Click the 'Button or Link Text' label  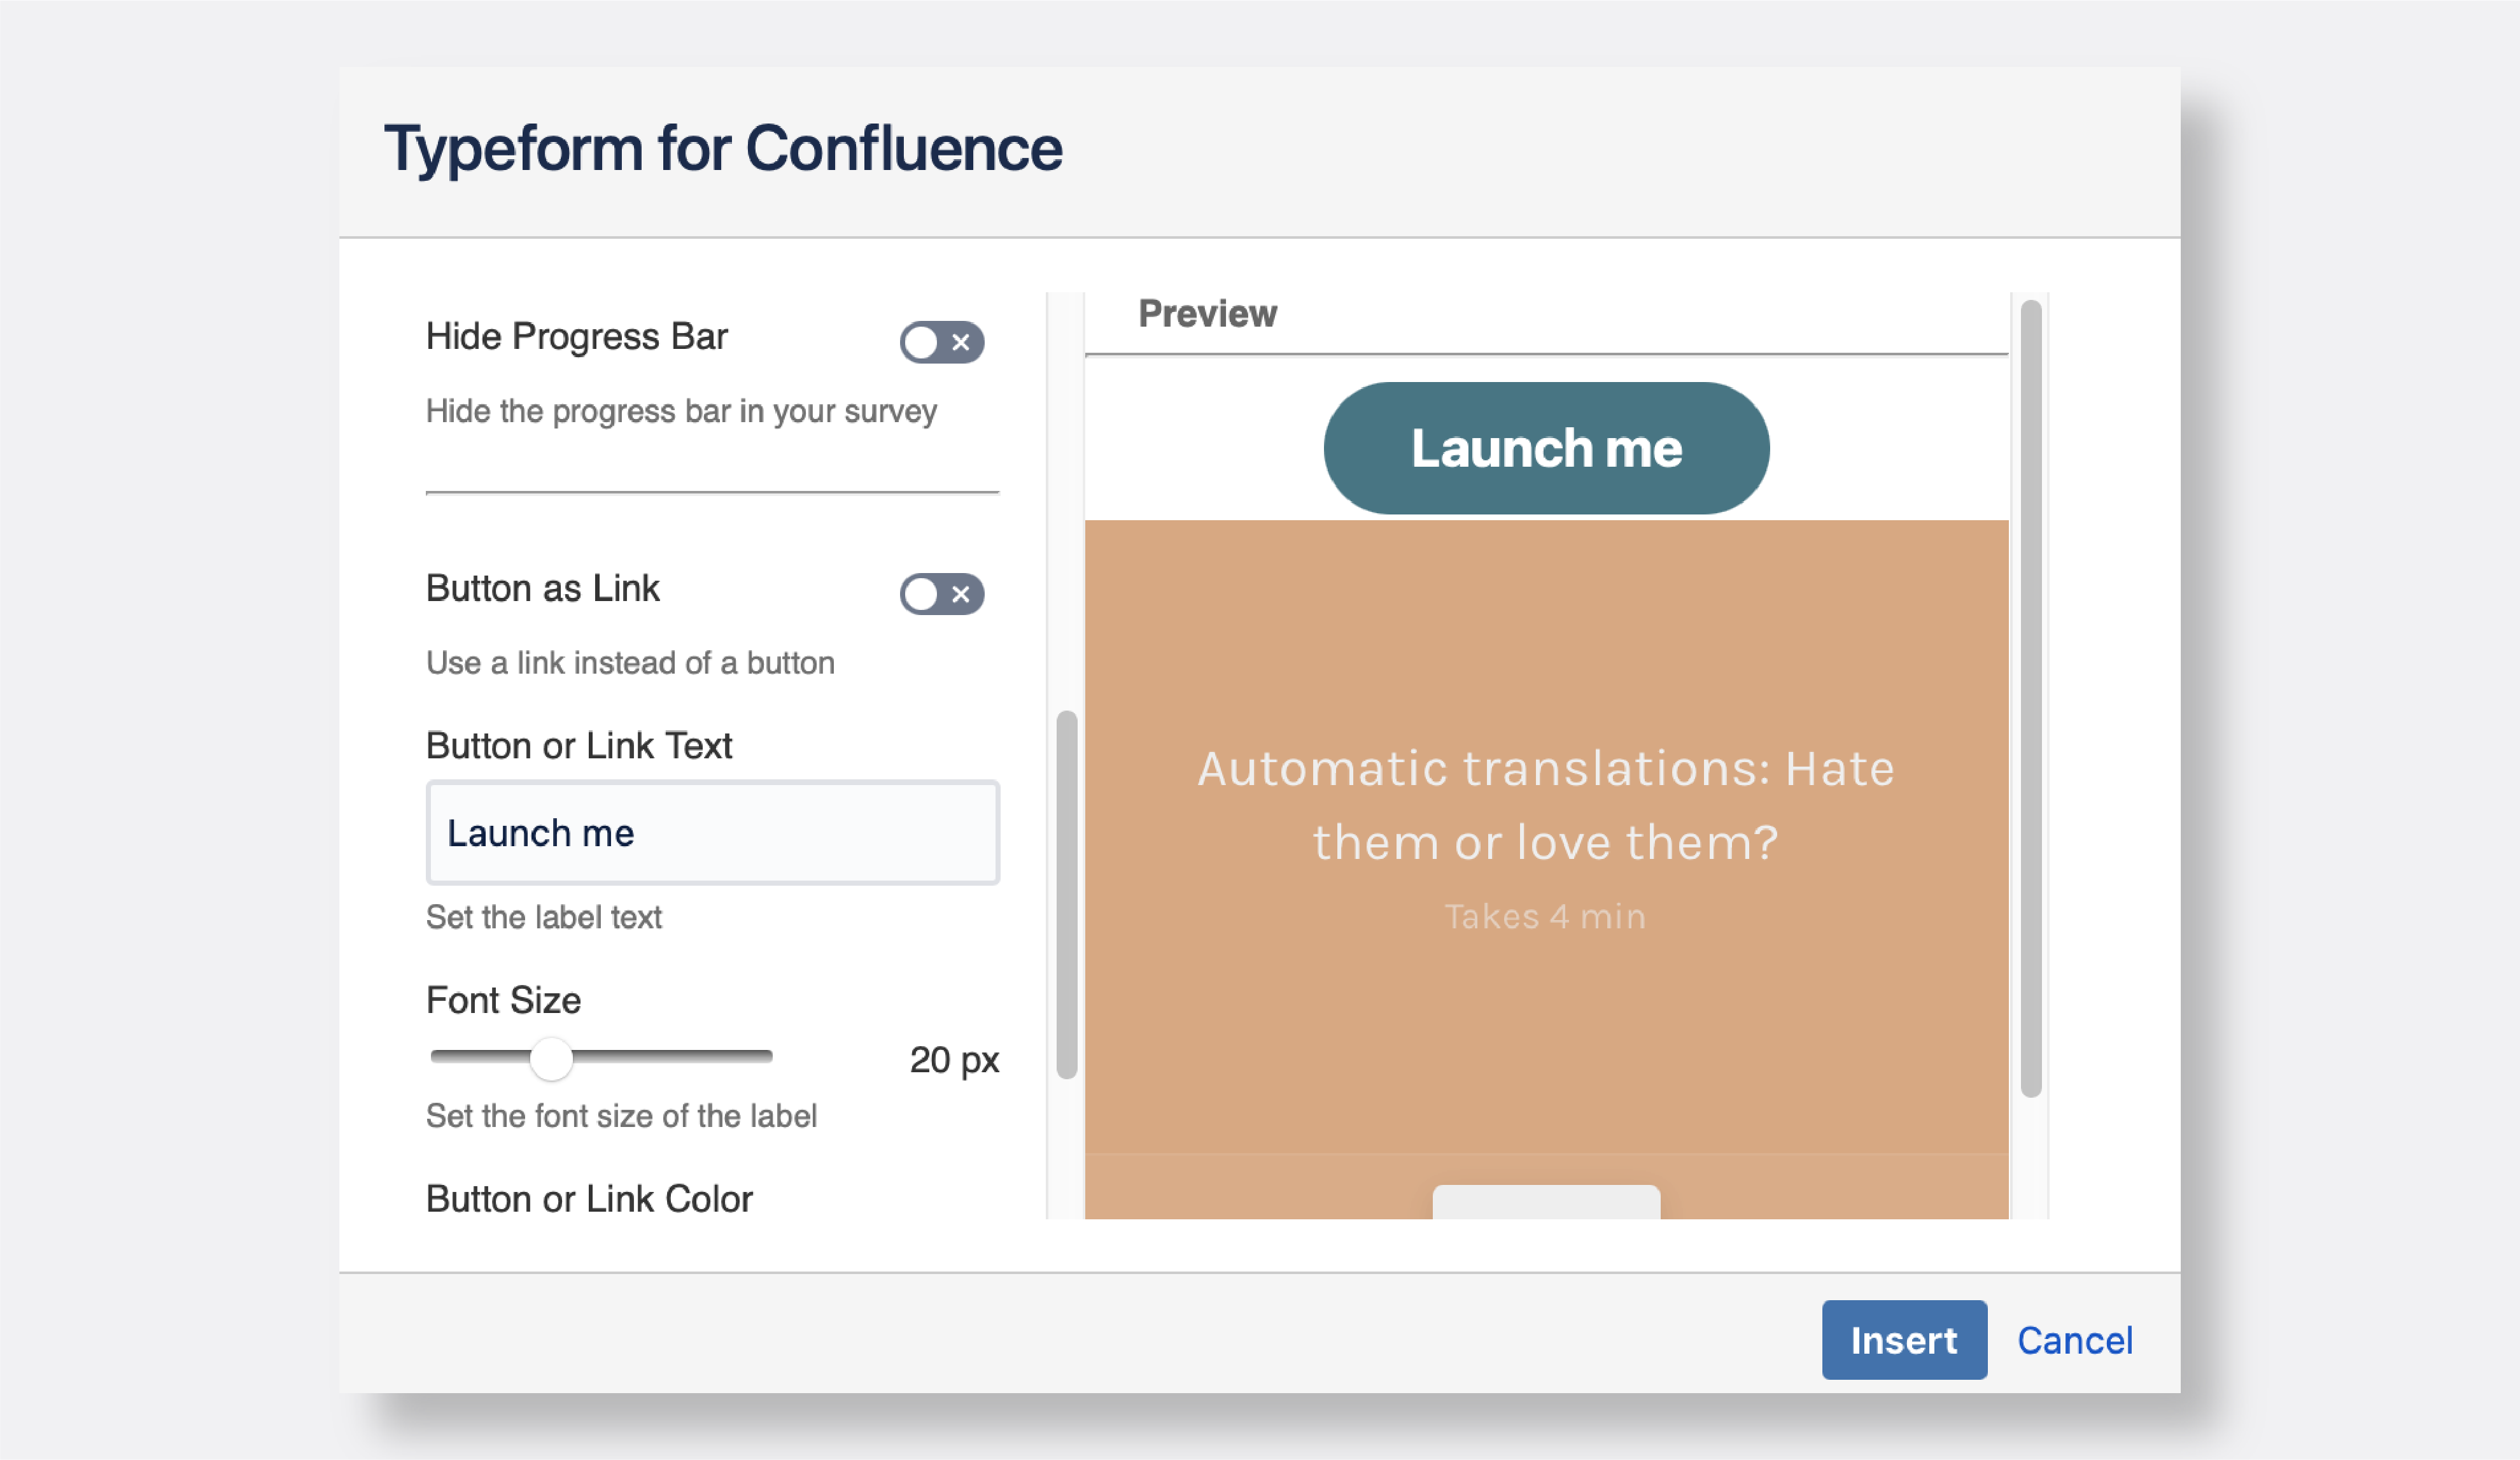579,746
